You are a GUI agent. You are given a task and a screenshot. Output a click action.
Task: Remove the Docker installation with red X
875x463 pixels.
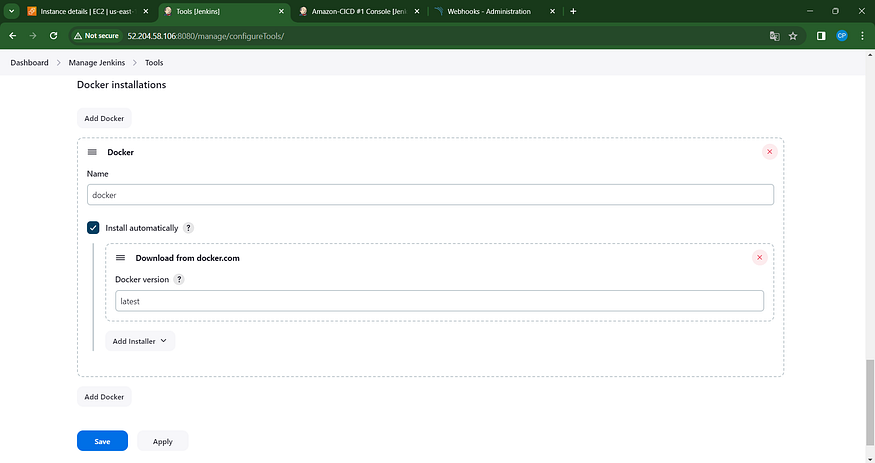click(x=770, y=152)
